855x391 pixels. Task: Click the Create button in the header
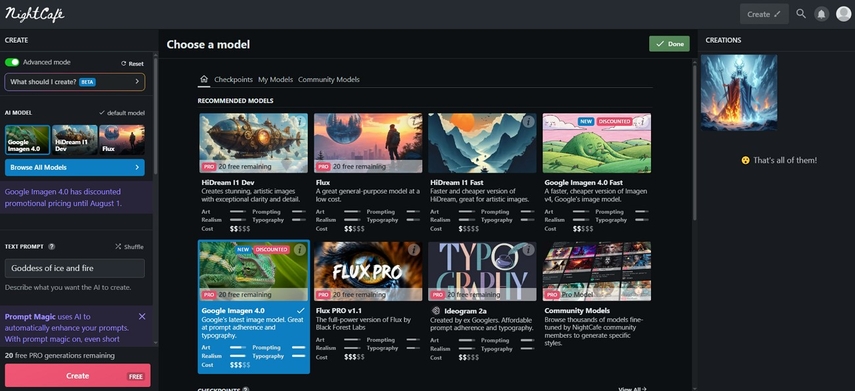pos(764,14)
